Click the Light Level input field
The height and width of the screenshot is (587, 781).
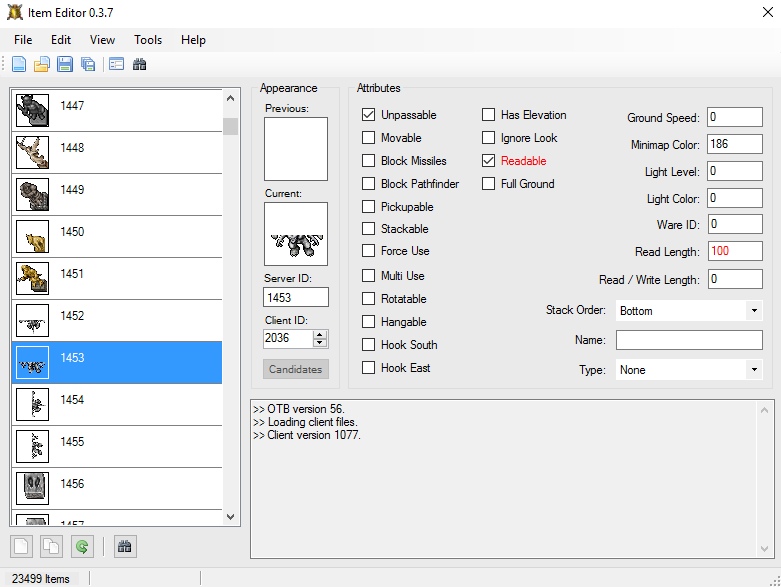pos(735,171)
